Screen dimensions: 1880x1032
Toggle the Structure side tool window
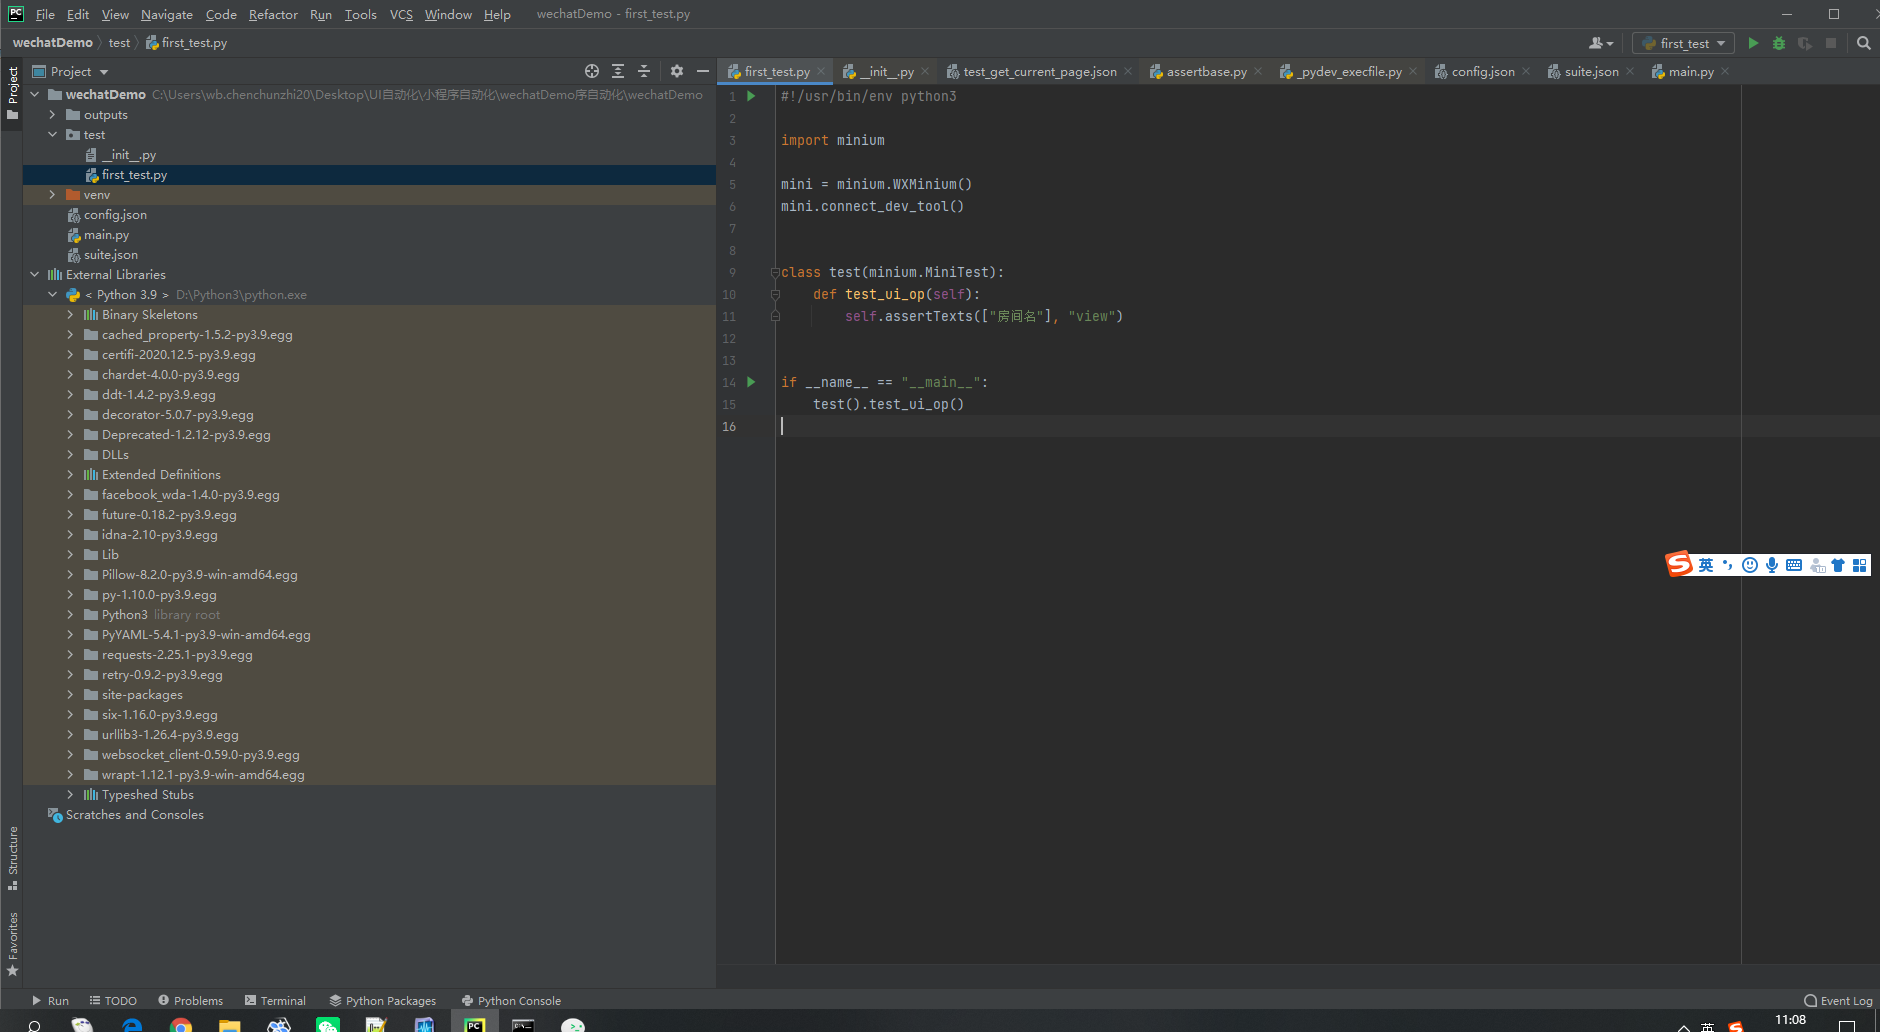pos(12,858)
